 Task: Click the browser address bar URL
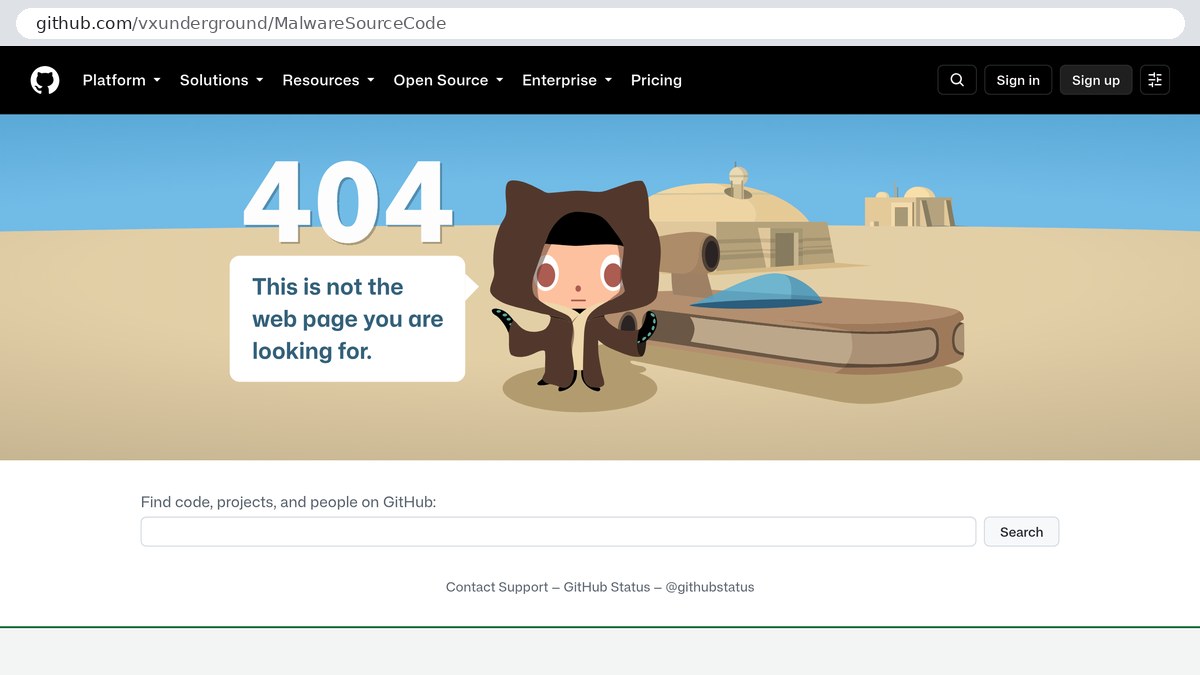pyautogui.click(x=241, y=23)
